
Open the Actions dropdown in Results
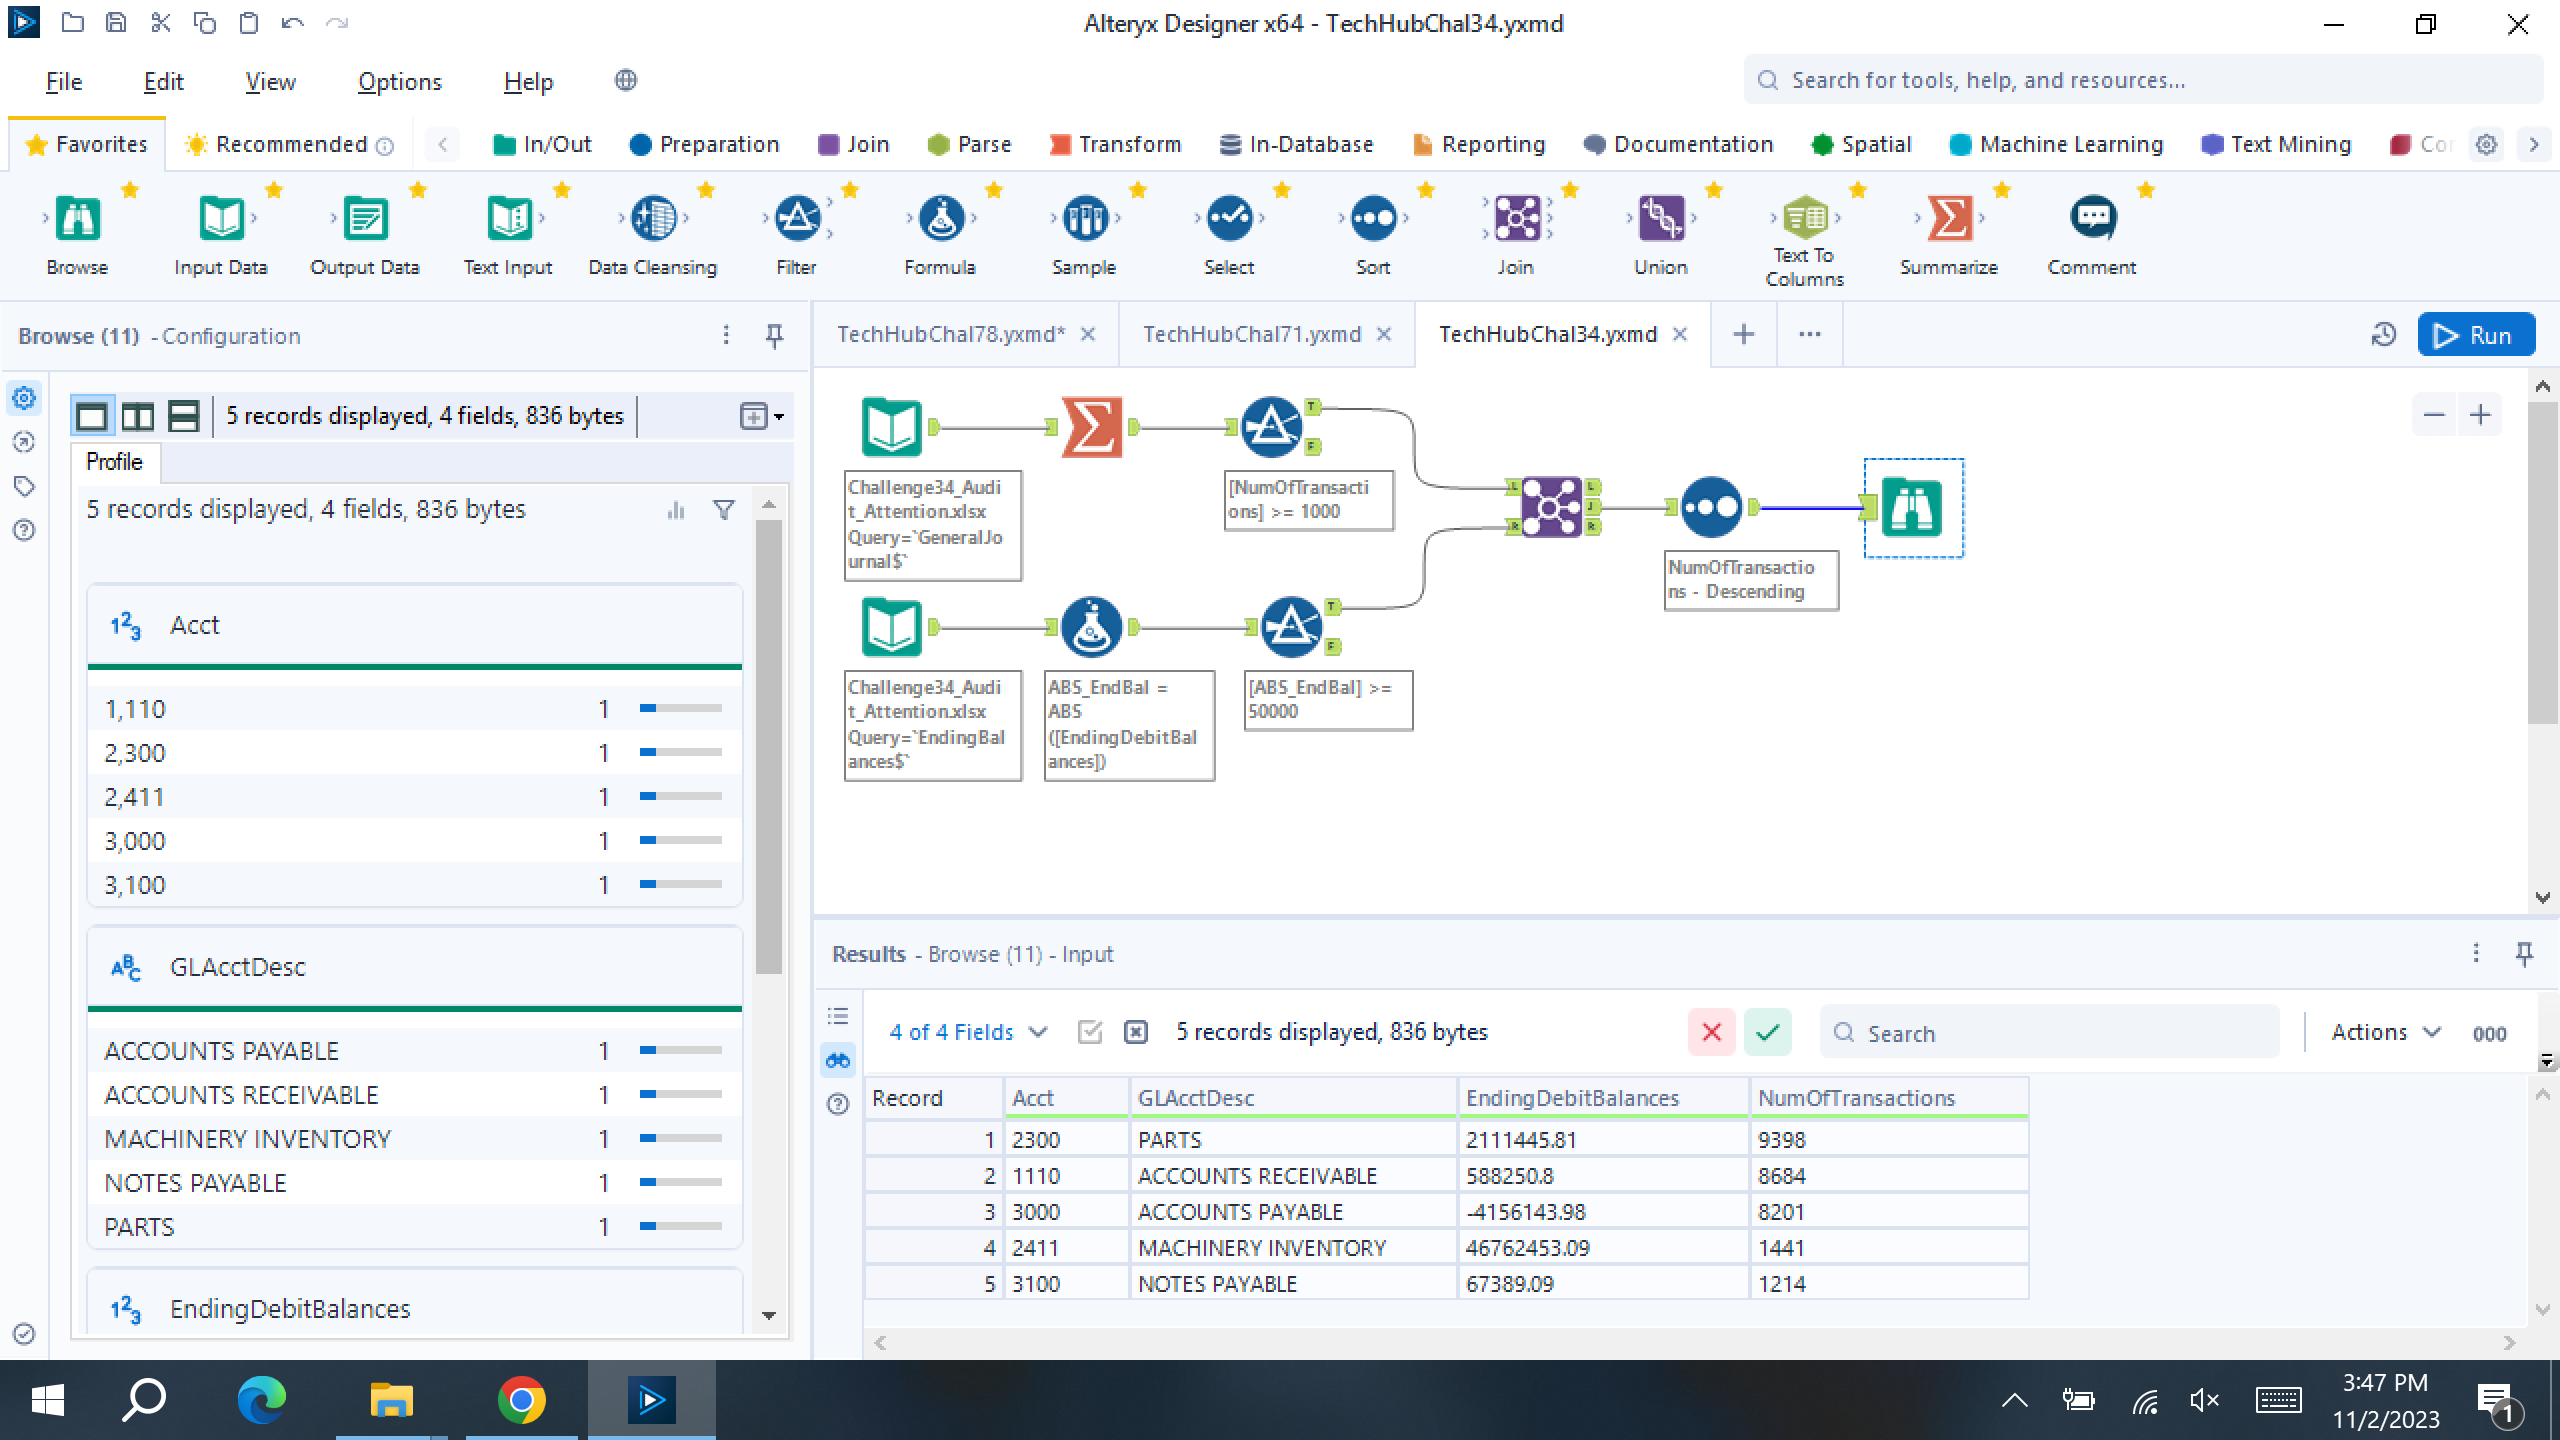[x=2385, y=1032]
